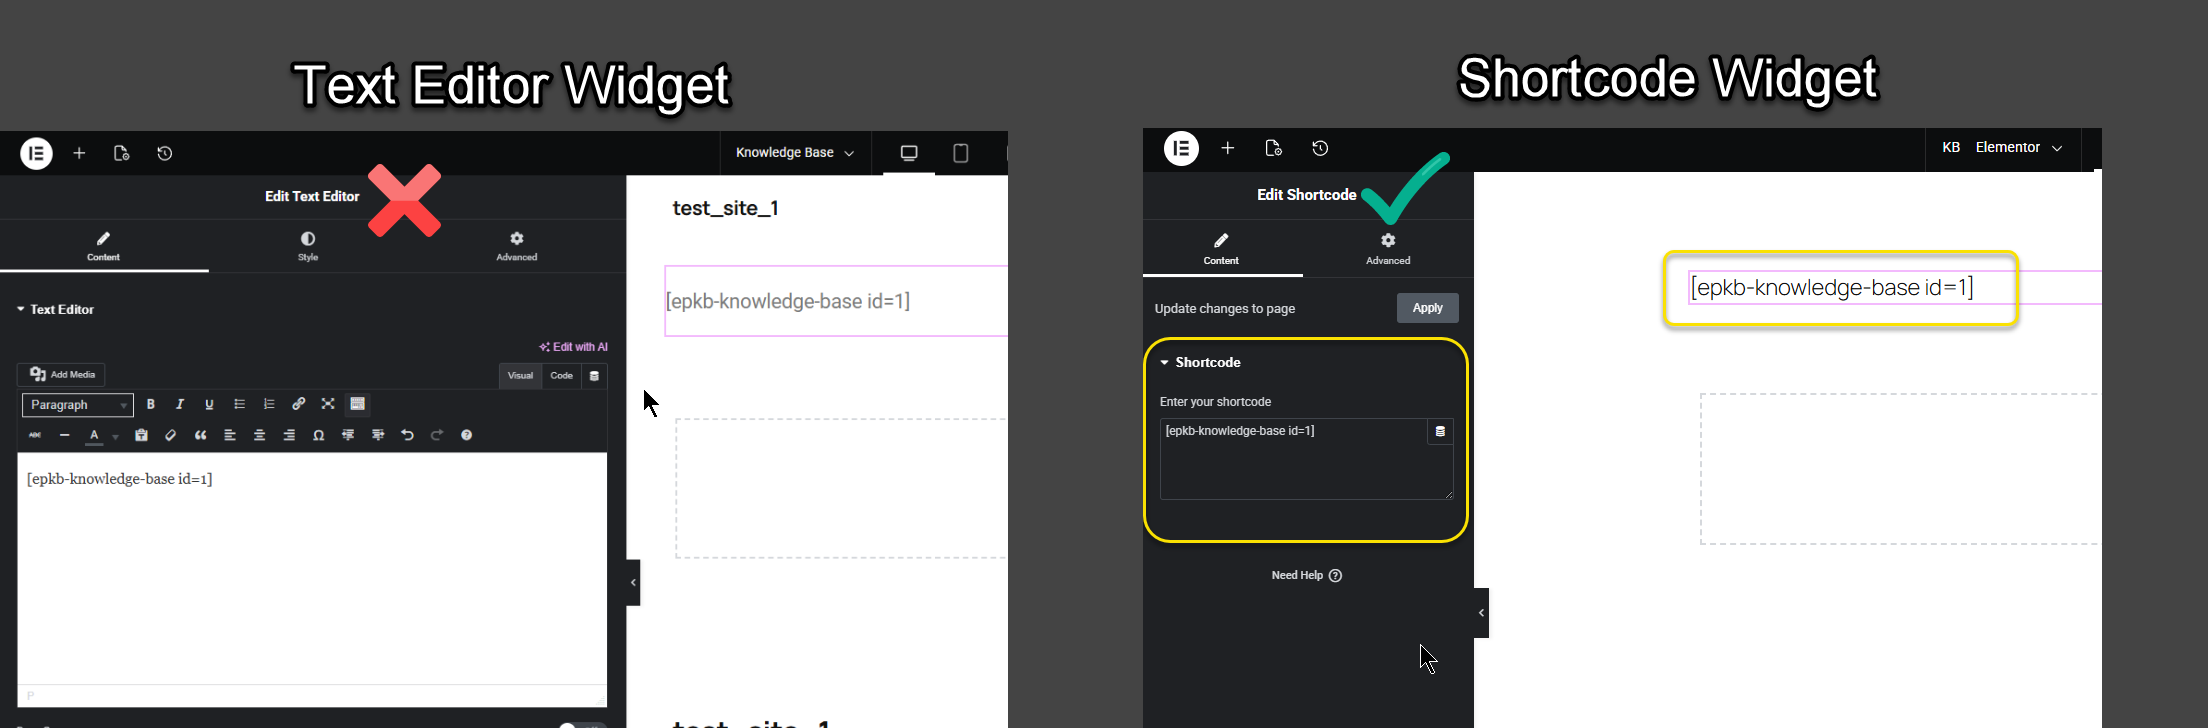Image resolution: width=2208 pixels, height=728 pixels.
Task: Click the plus icon in Text Editor top bar
Action: tap(79, 153)
